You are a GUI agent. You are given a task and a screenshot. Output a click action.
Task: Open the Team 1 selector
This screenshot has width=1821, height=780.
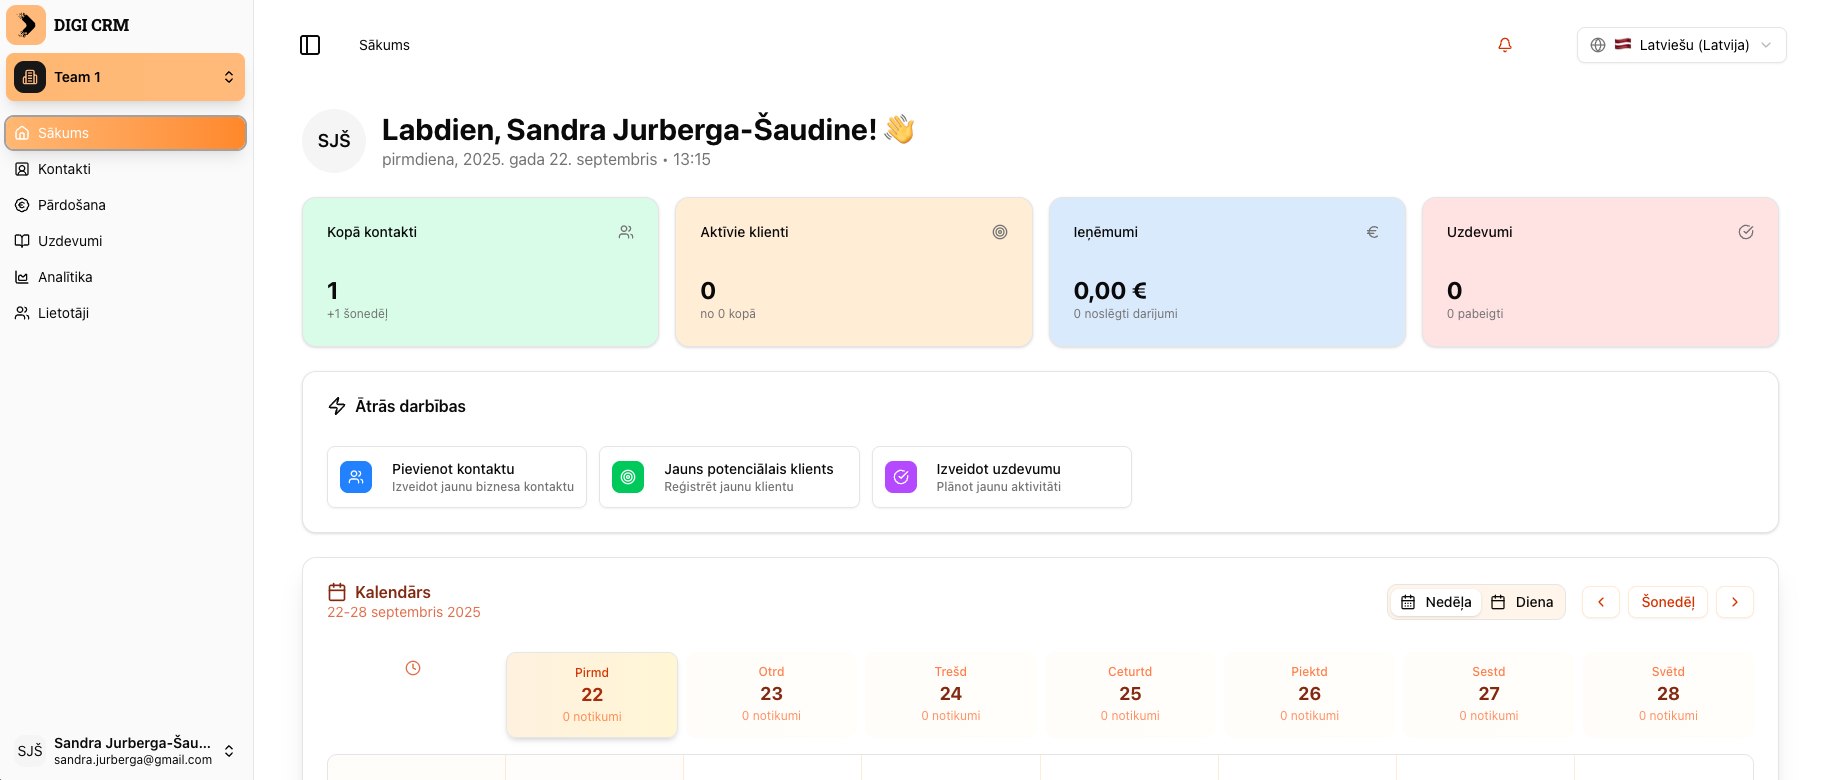pos(125,77)
